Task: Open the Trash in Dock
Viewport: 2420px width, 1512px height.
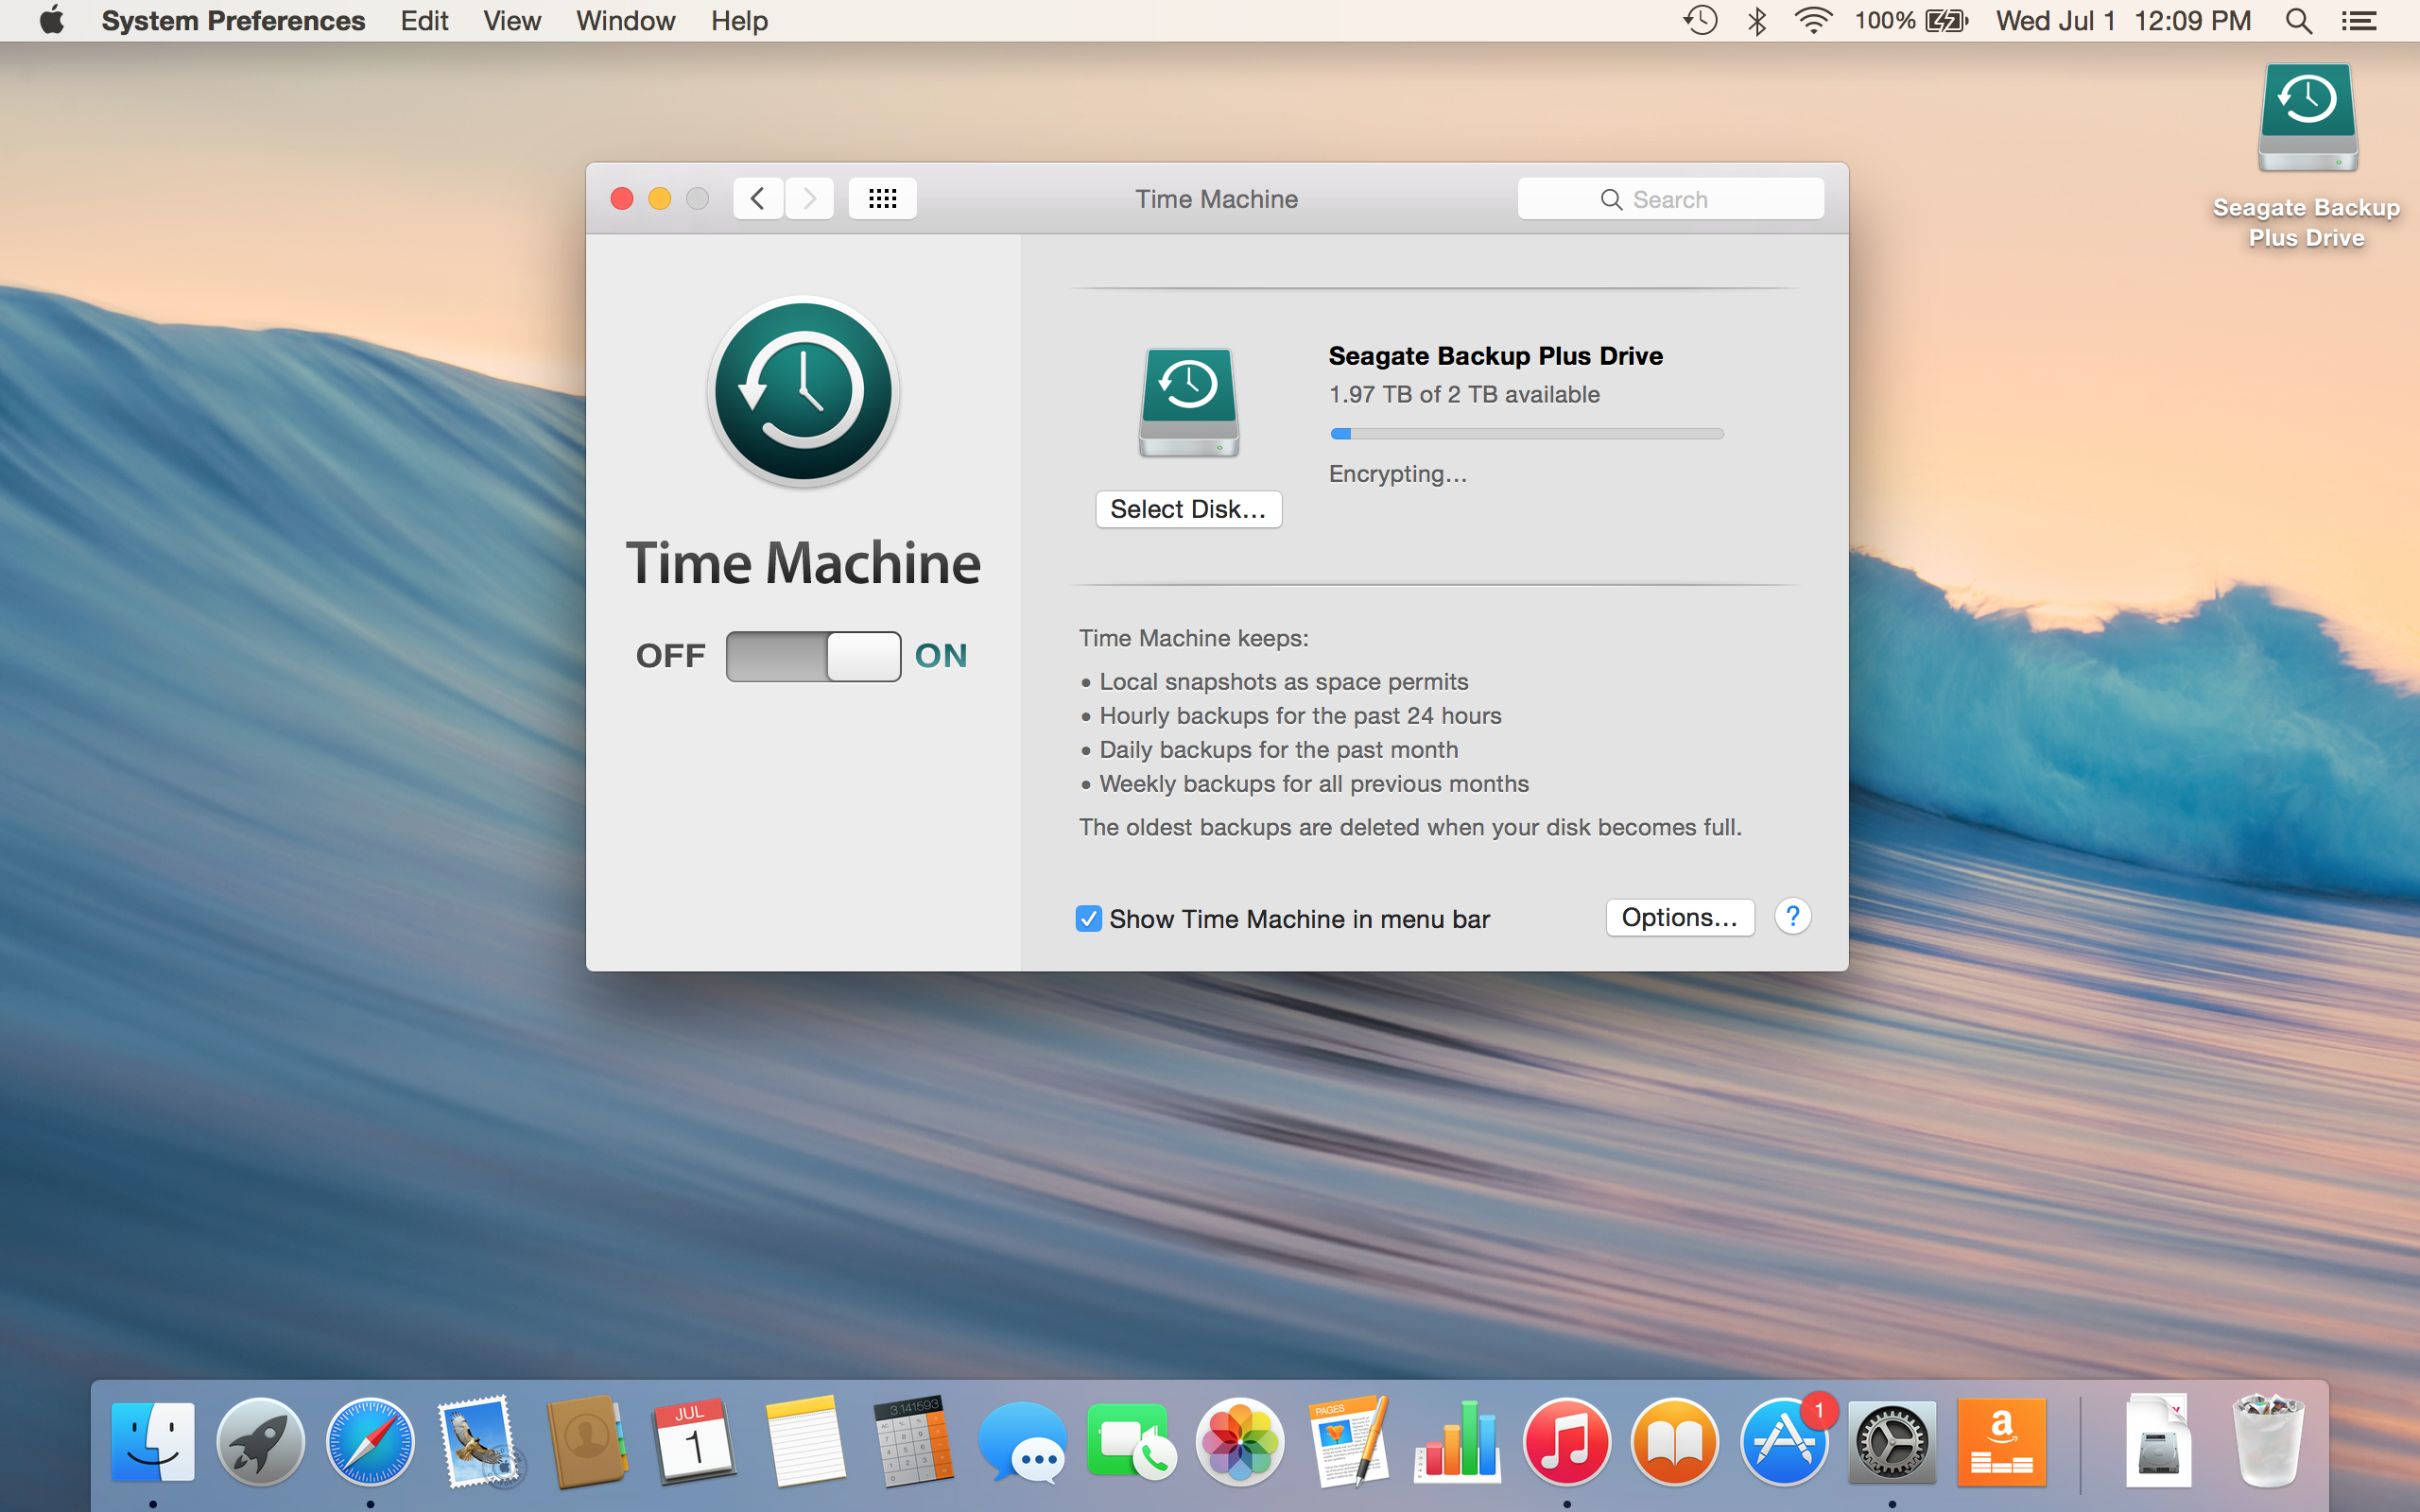Action: click(x=2268, y=1442)
